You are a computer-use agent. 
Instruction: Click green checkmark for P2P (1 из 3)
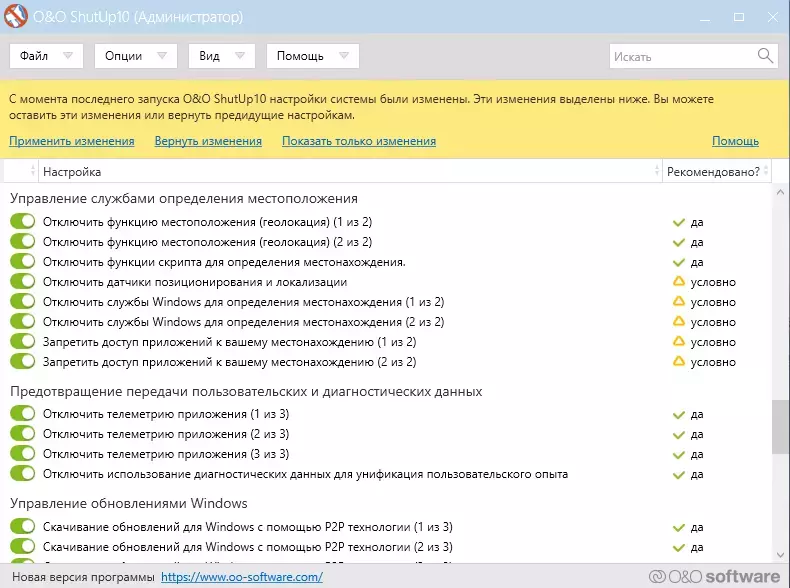(679, 528)
